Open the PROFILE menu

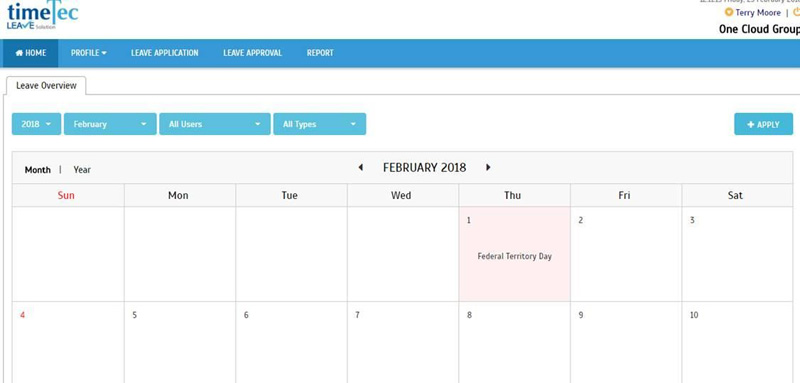(89, 53)
